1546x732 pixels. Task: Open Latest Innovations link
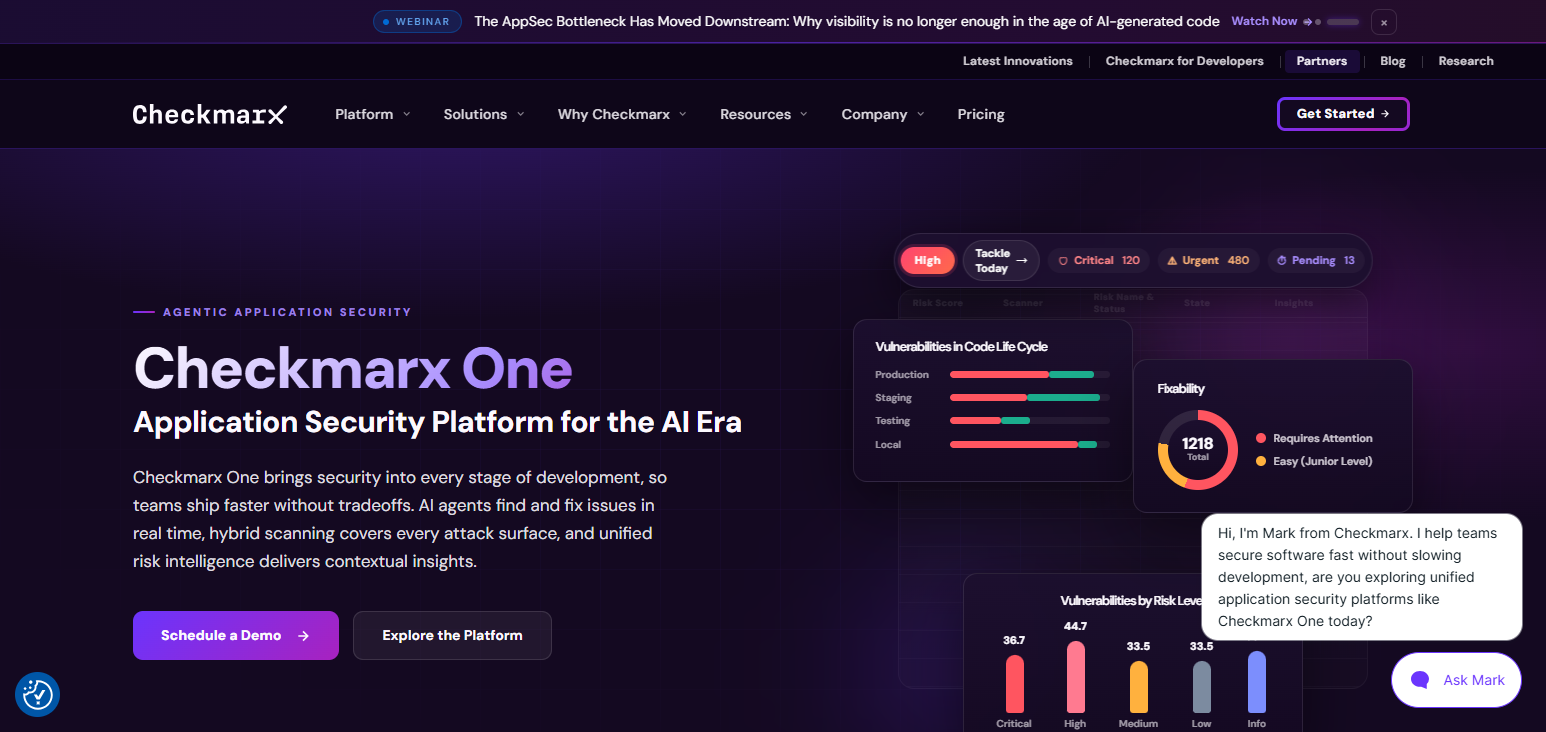pos(1018,61)
